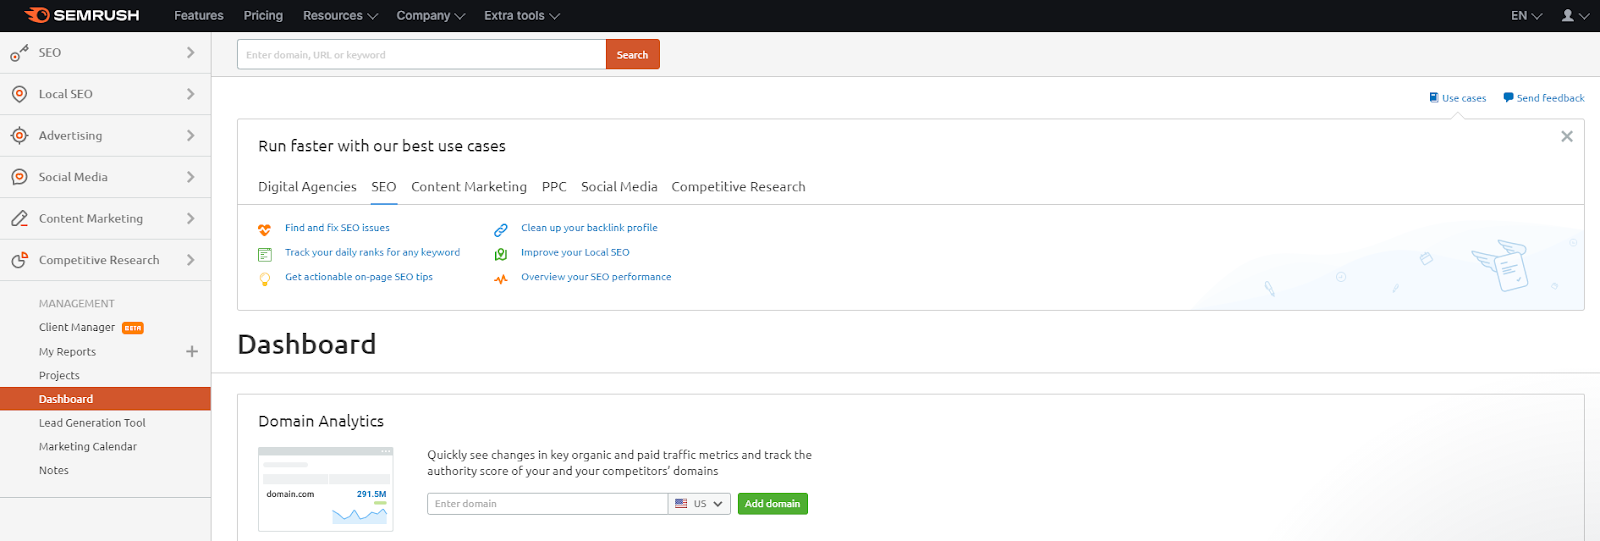Click the Local SEO pin icon
This screenshot has width=1600, height=541.
coord(19,94)
